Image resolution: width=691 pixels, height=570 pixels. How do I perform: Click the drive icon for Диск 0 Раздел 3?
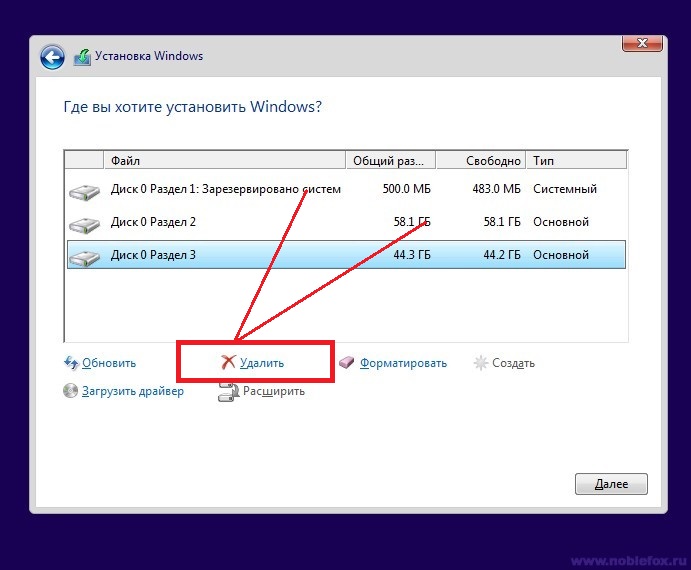84,258
